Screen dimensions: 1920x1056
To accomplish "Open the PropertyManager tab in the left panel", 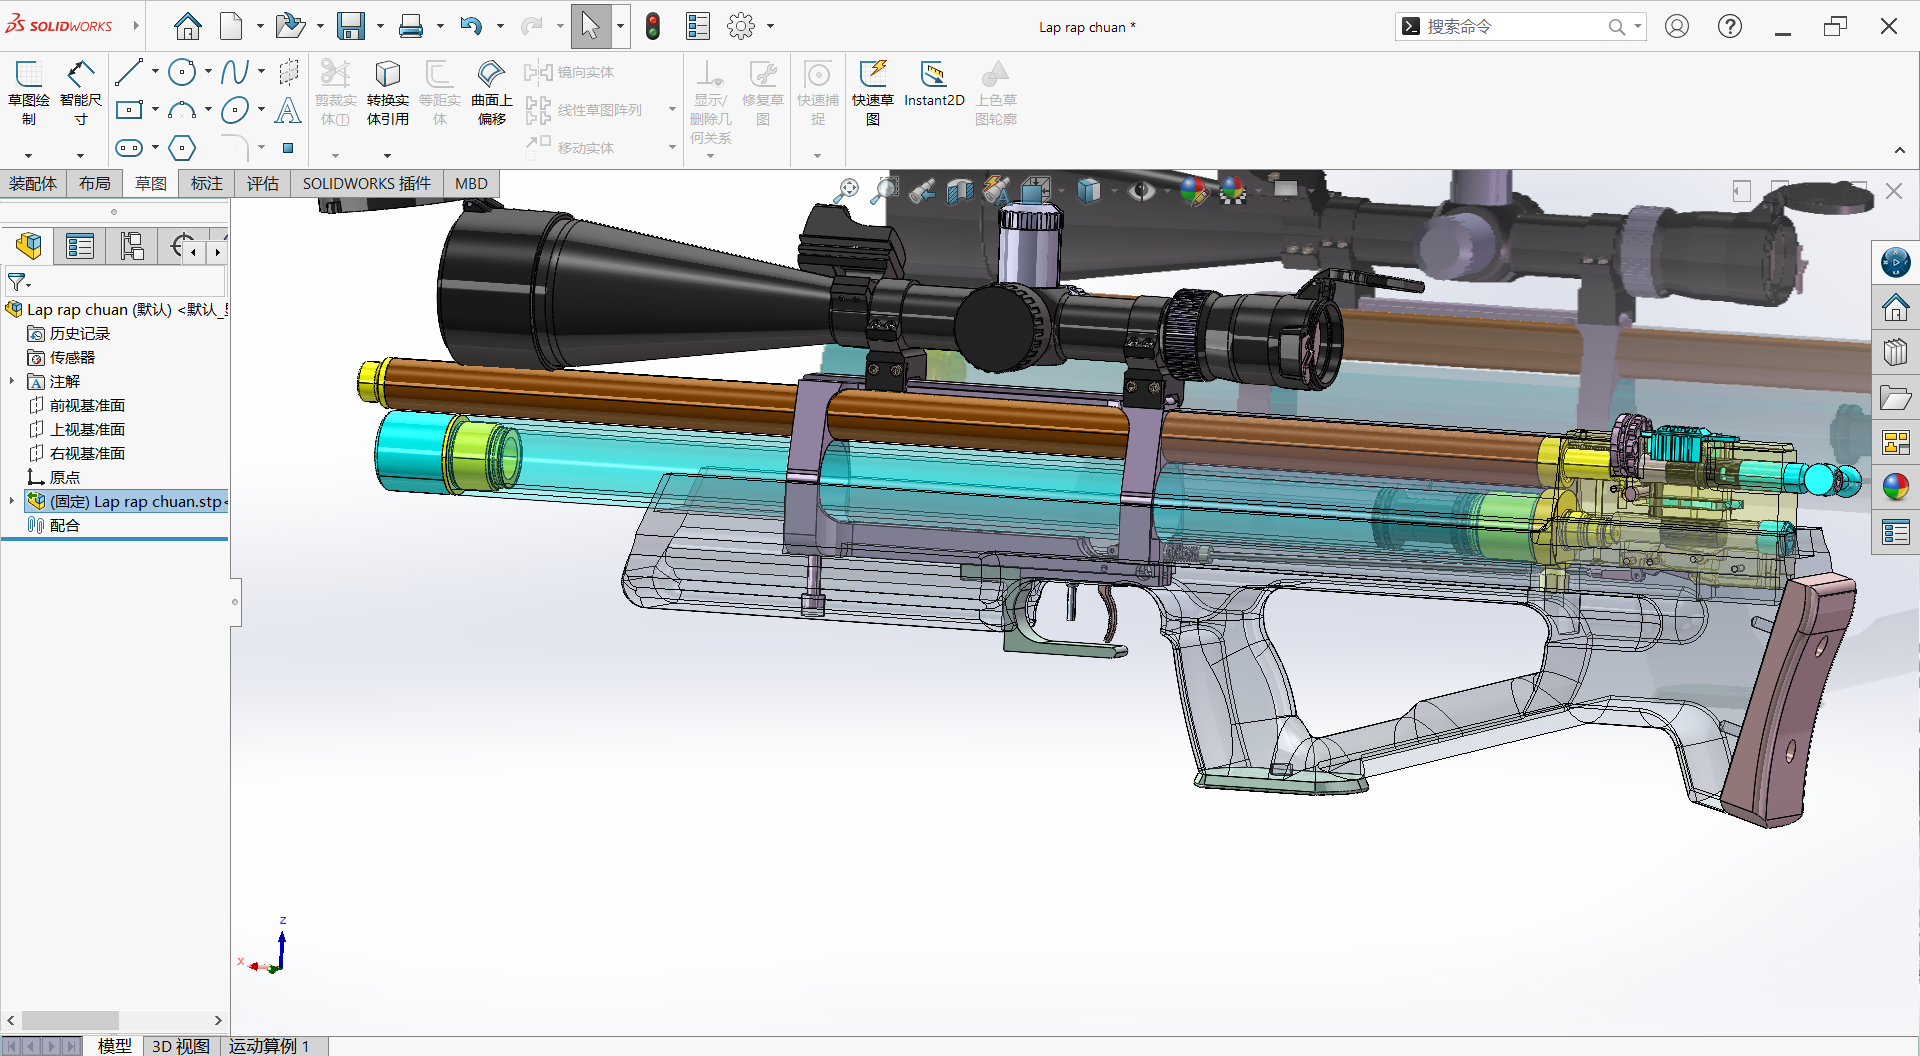I will (80, 246).
